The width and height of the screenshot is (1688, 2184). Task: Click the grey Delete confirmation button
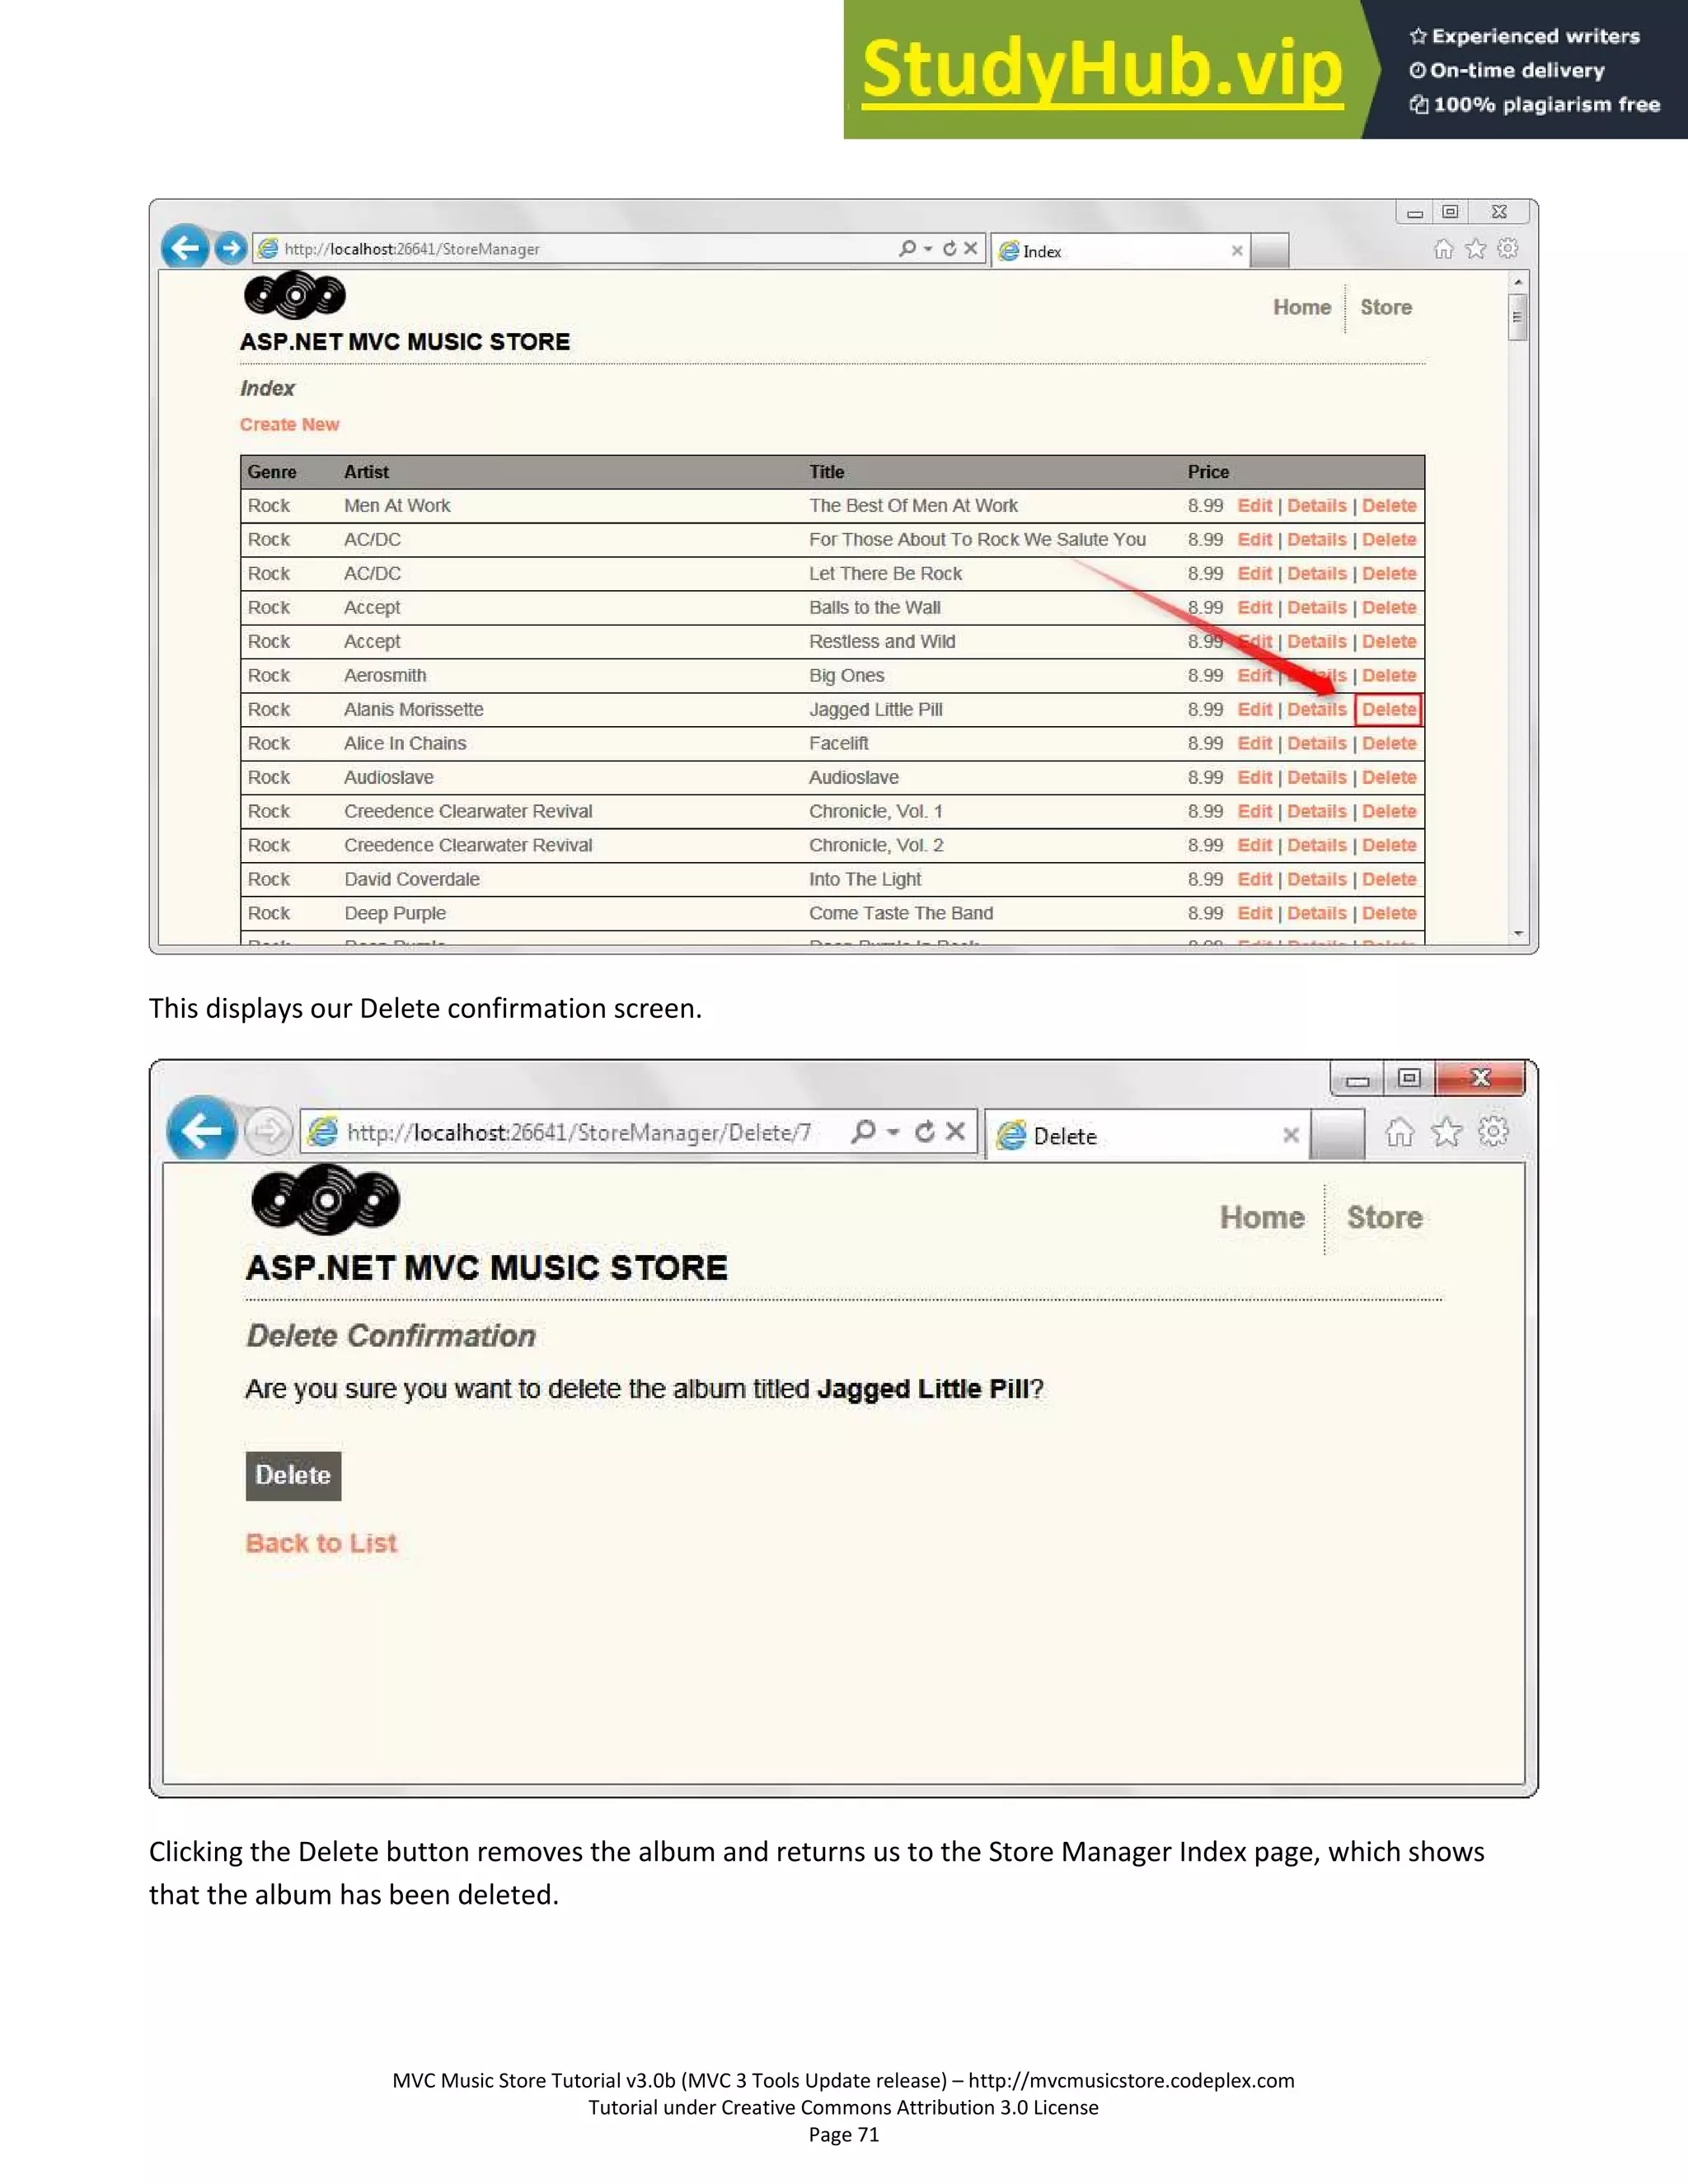pyautogui.click(x=293, y=1475)
